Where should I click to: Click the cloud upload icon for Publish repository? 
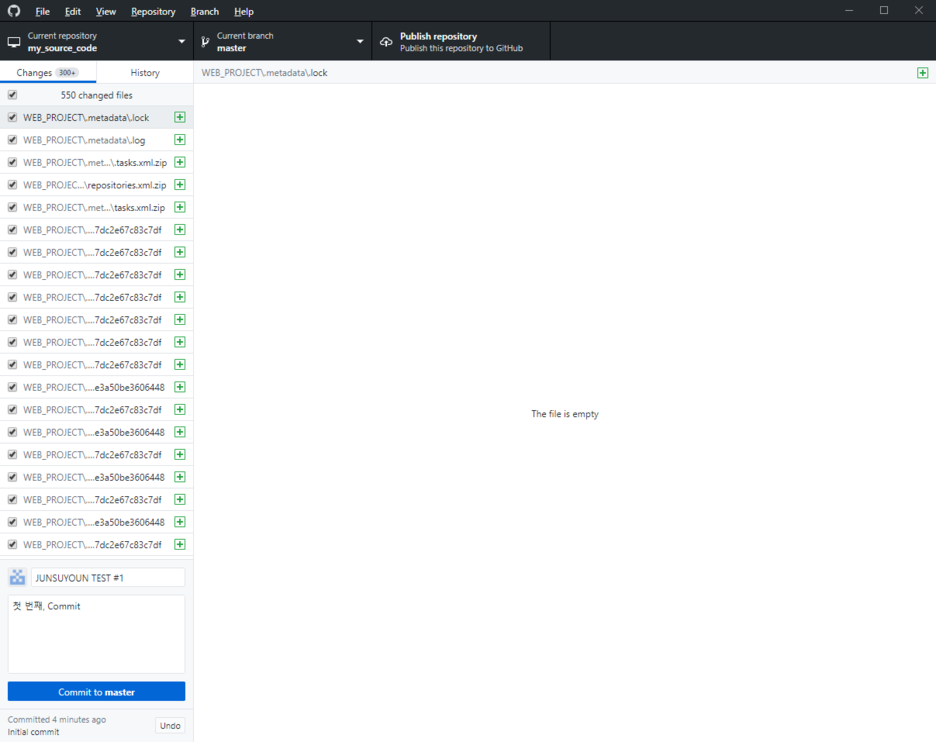[x=385, y=41]
